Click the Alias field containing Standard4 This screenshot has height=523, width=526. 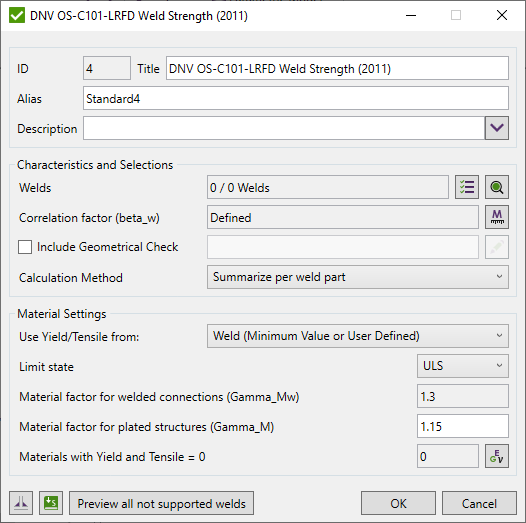click(296, 98)
